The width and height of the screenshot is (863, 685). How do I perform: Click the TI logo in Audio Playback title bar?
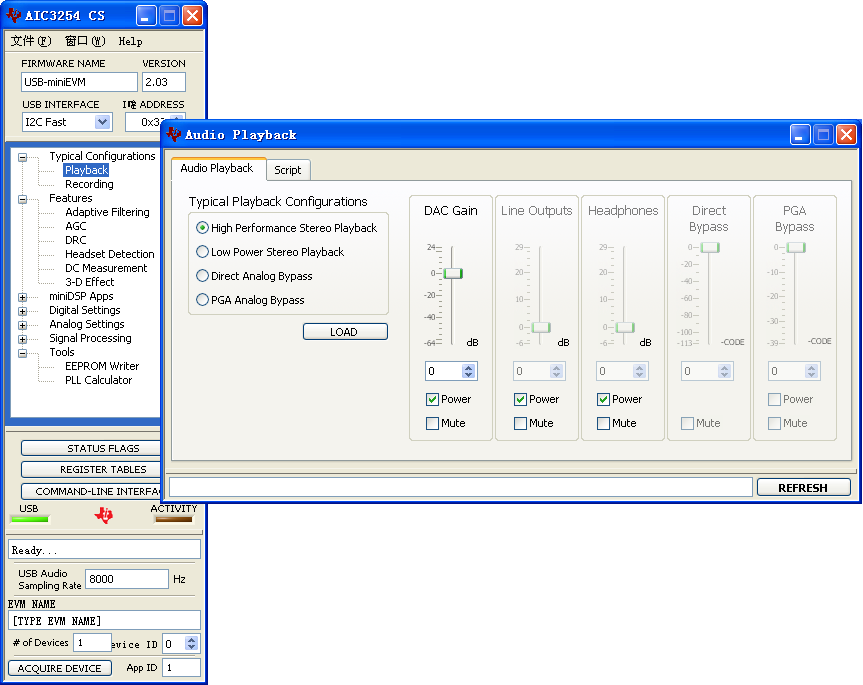point(173,134)
